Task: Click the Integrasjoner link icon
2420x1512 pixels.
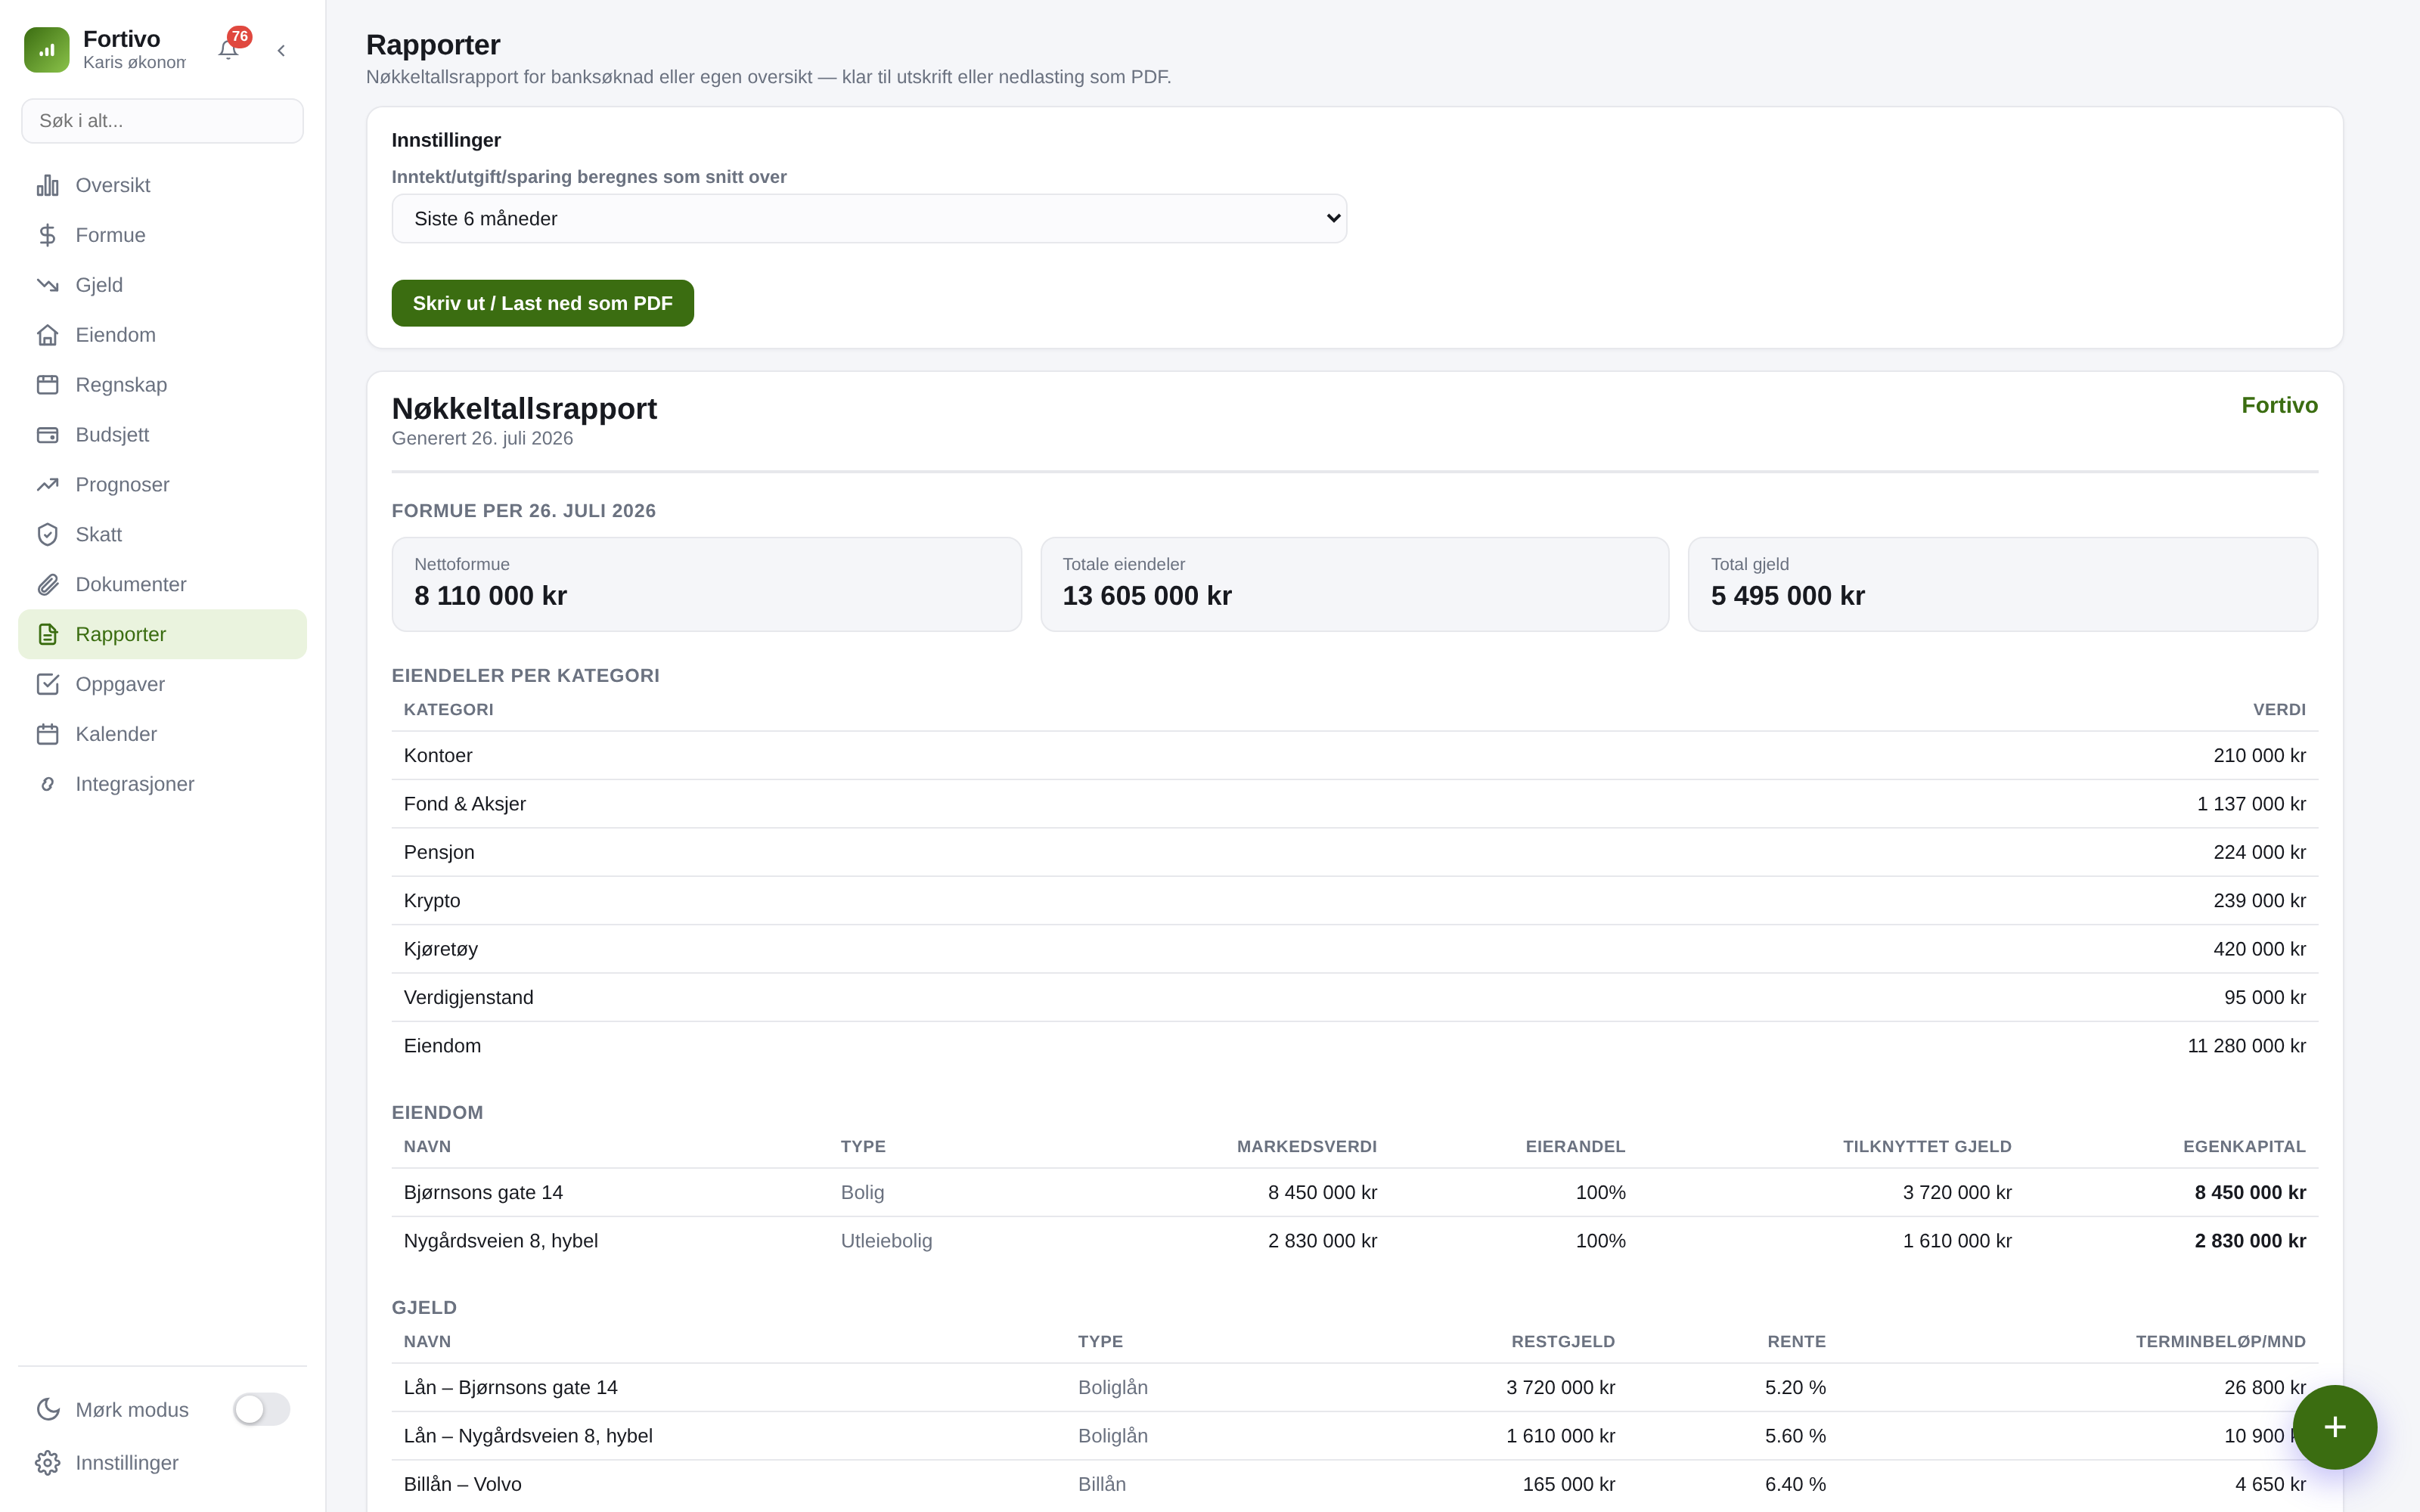Action: (48, 784)
